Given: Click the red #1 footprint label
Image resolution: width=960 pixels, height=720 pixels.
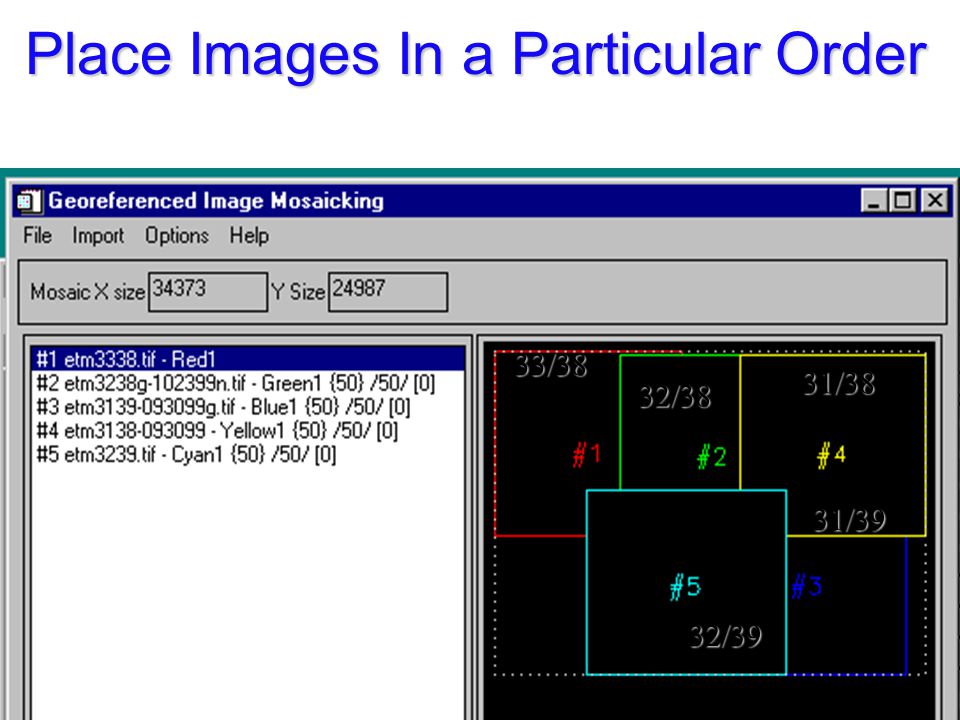Looking at the screenshot, I should click(x=587, y=454).
